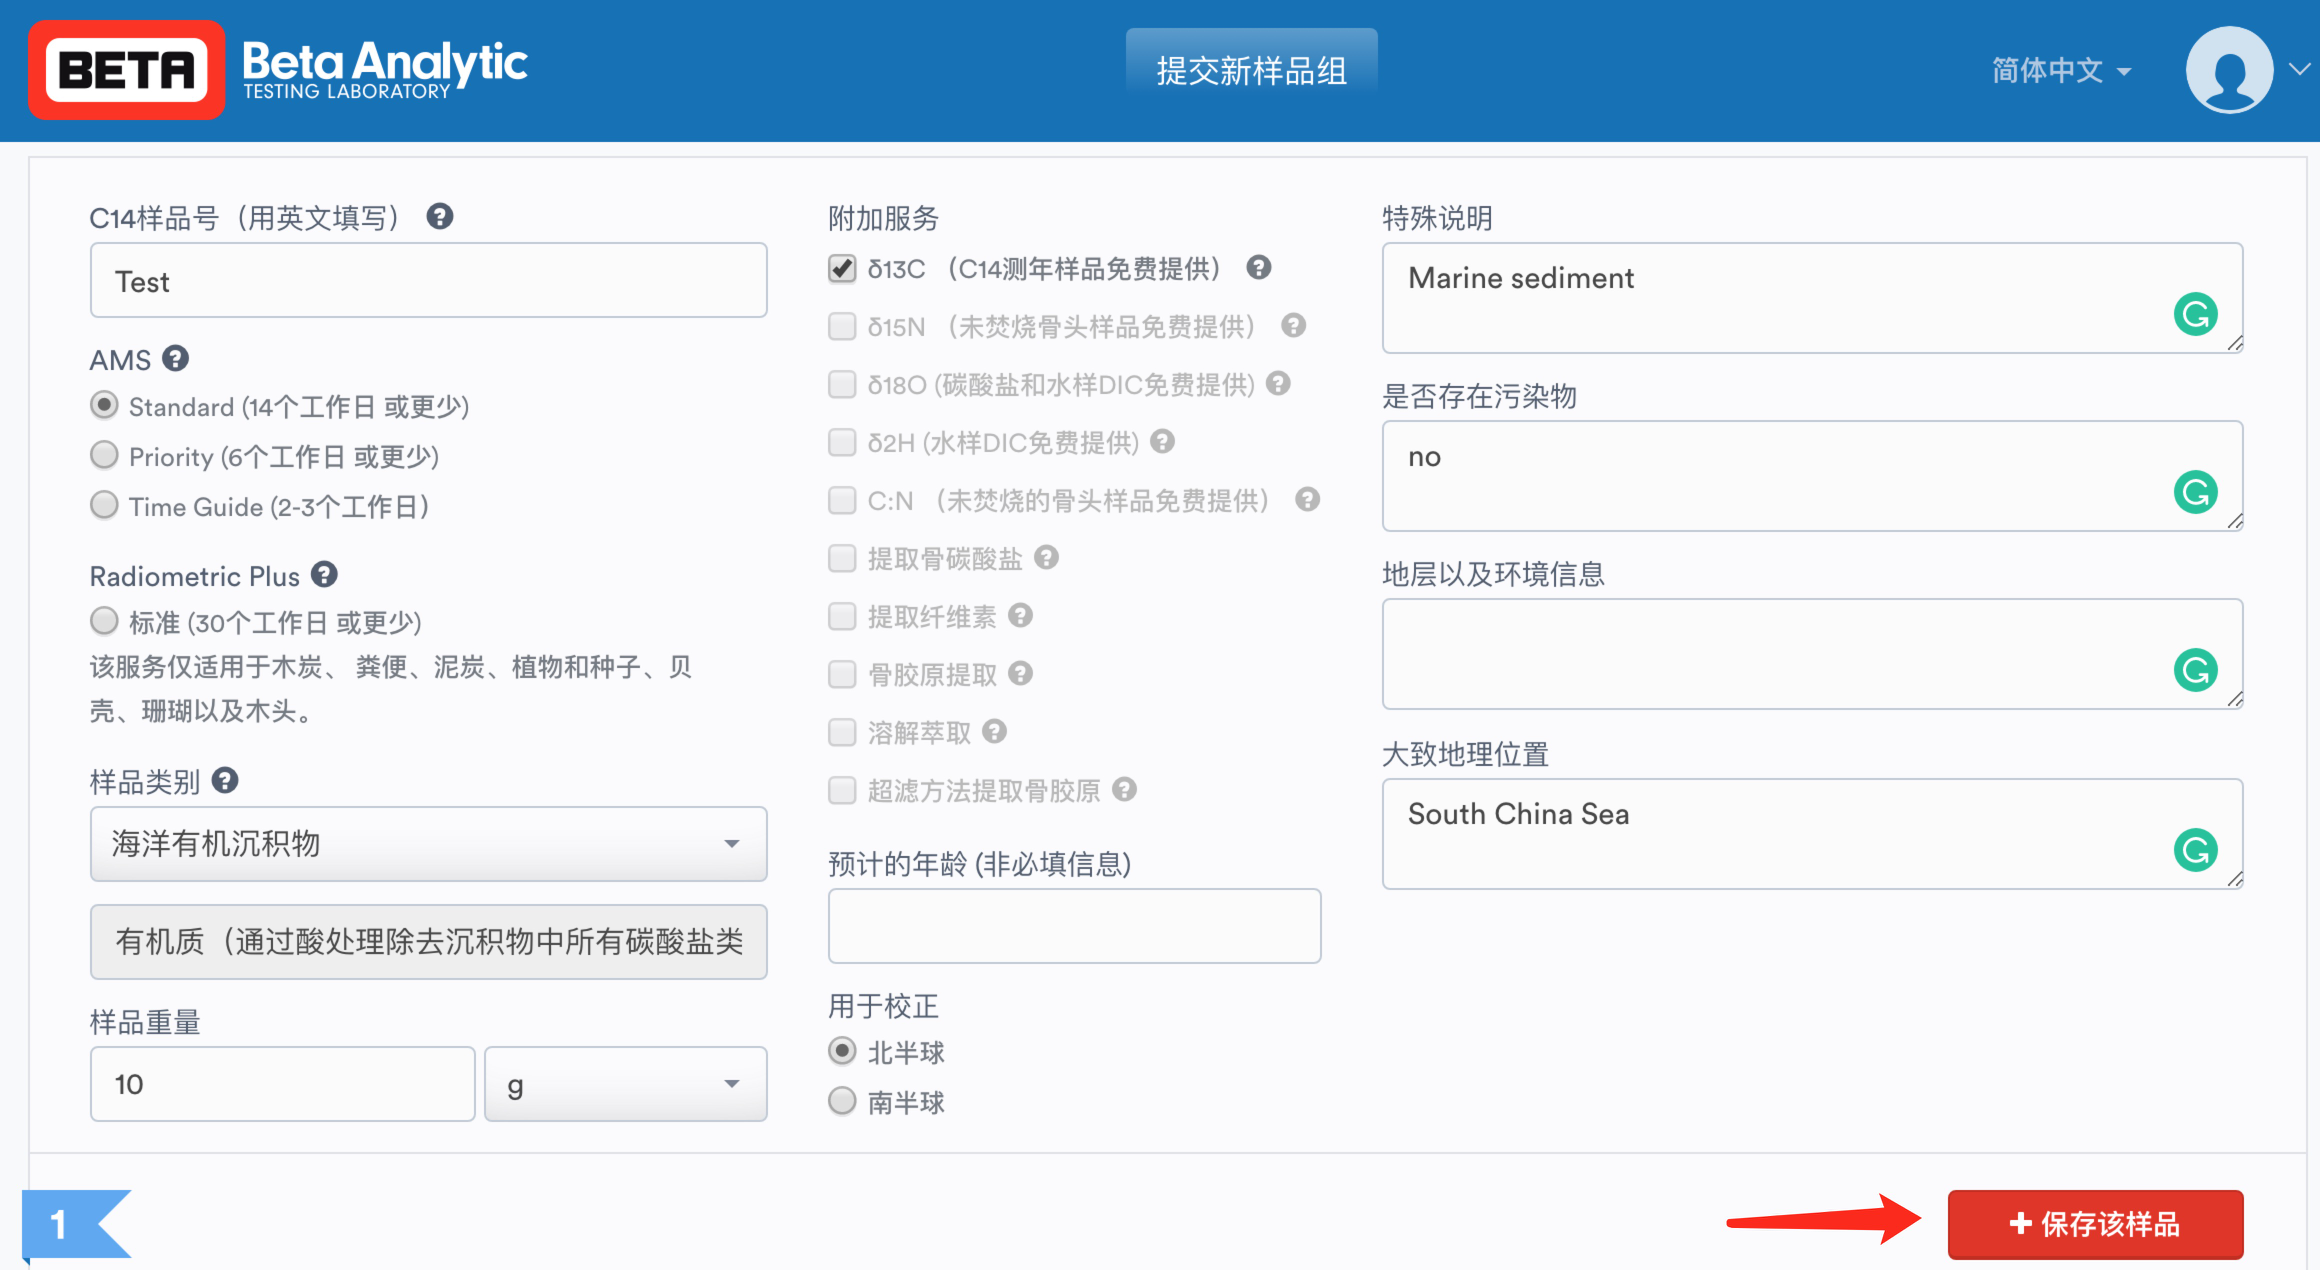Click help icon for δ15N service
The image size is (2320, 1270).
1294,325
